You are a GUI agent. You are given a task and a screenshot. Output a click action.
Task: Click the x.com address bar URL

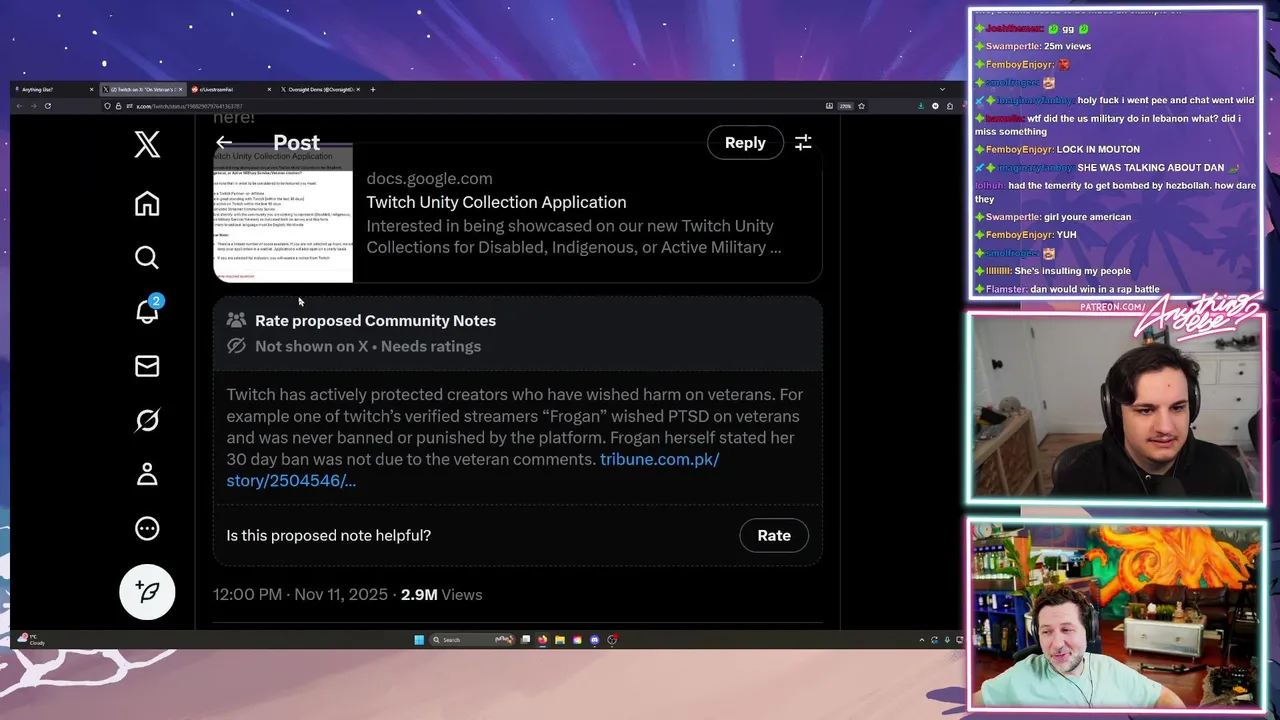click(x=189, y=106)
